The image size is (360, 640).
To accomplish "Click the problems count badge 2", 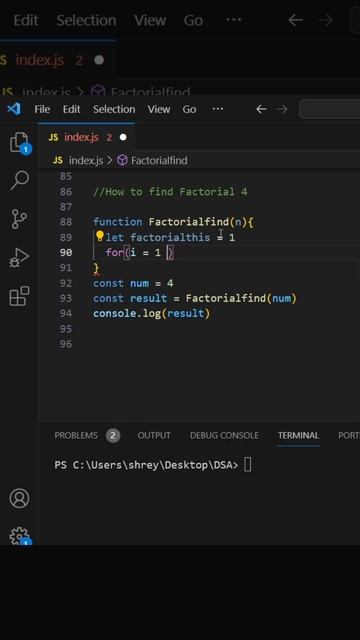I will pos(113,436).
